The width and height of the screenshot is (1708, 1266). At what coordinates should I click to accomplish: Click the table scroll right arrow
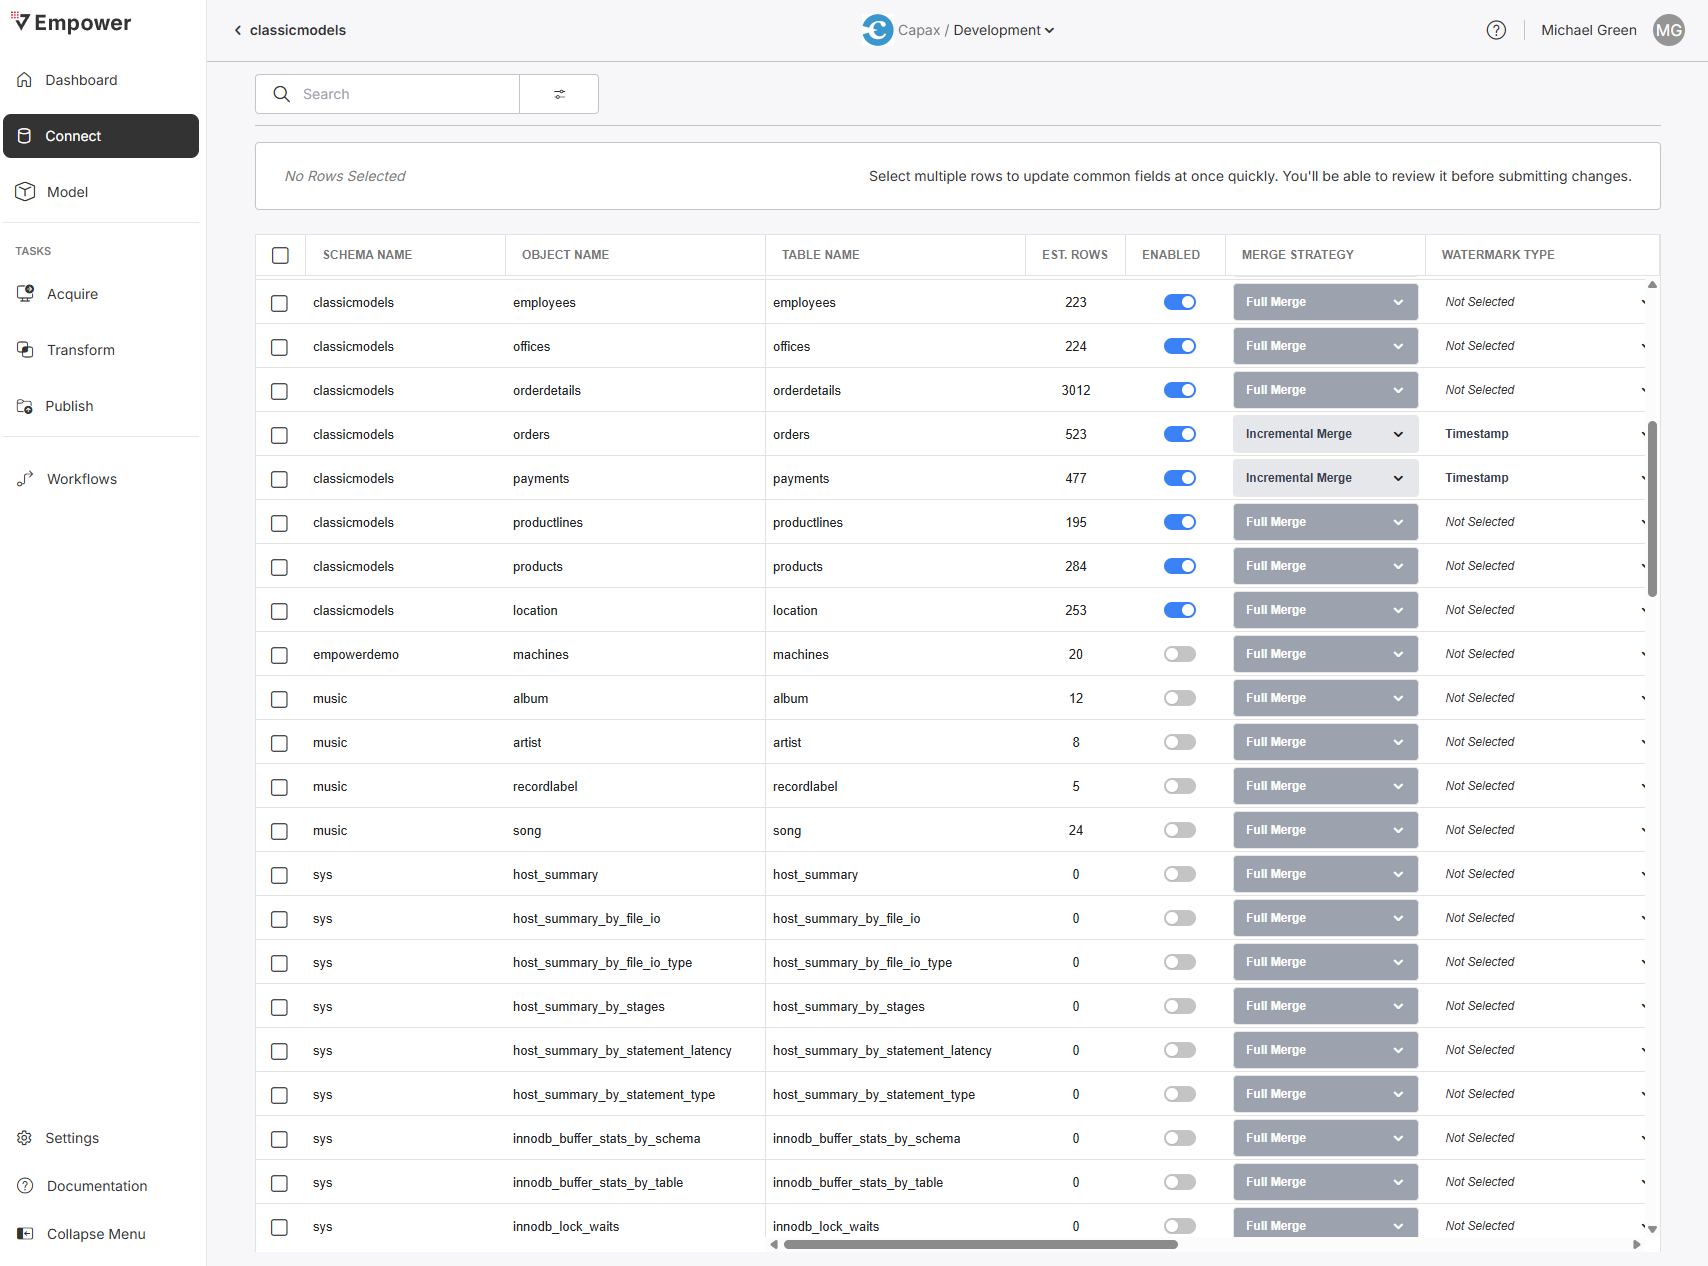point(1636,1245)
